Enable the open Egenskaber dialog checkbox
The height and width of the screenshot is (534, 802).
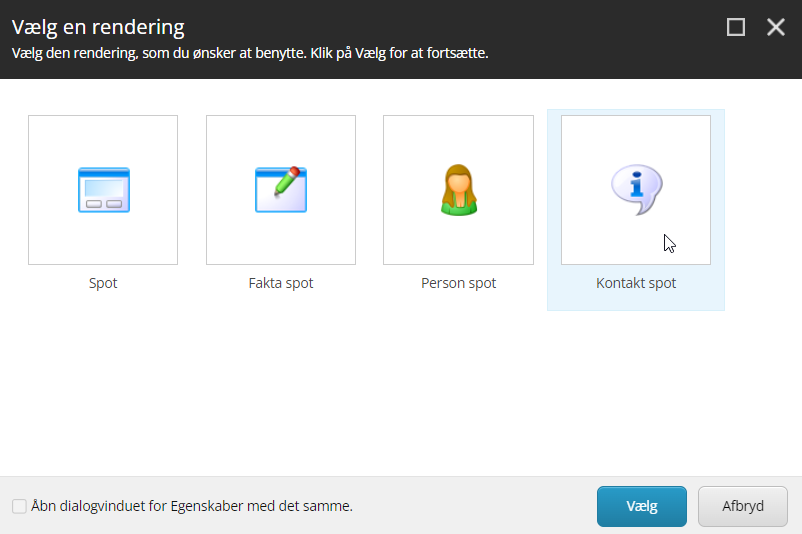tap(19, 506)
